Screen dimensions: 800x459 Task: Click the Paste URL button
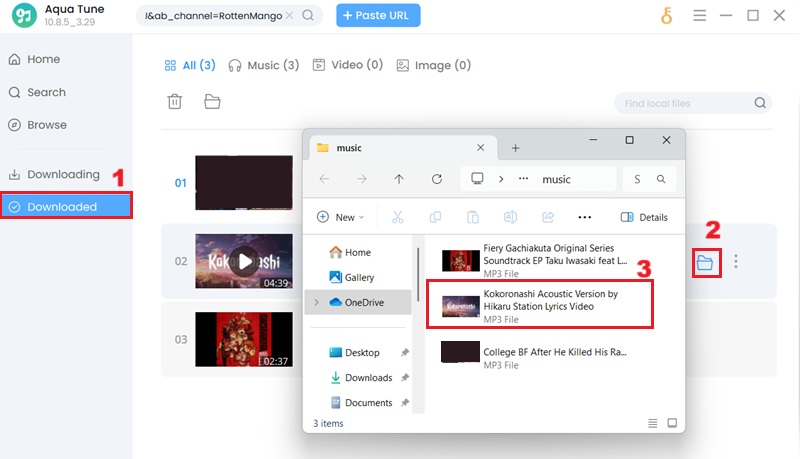pos(378,16)
